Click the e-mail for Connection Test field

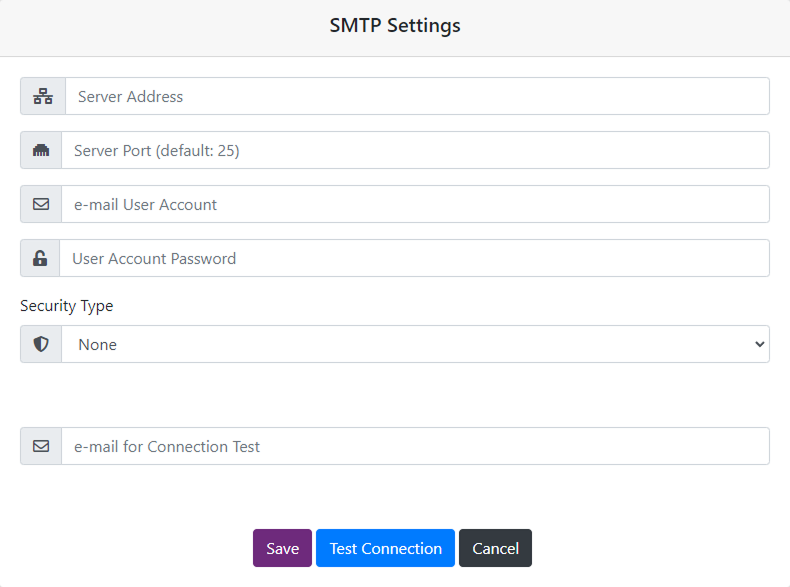tap(414, 446)
